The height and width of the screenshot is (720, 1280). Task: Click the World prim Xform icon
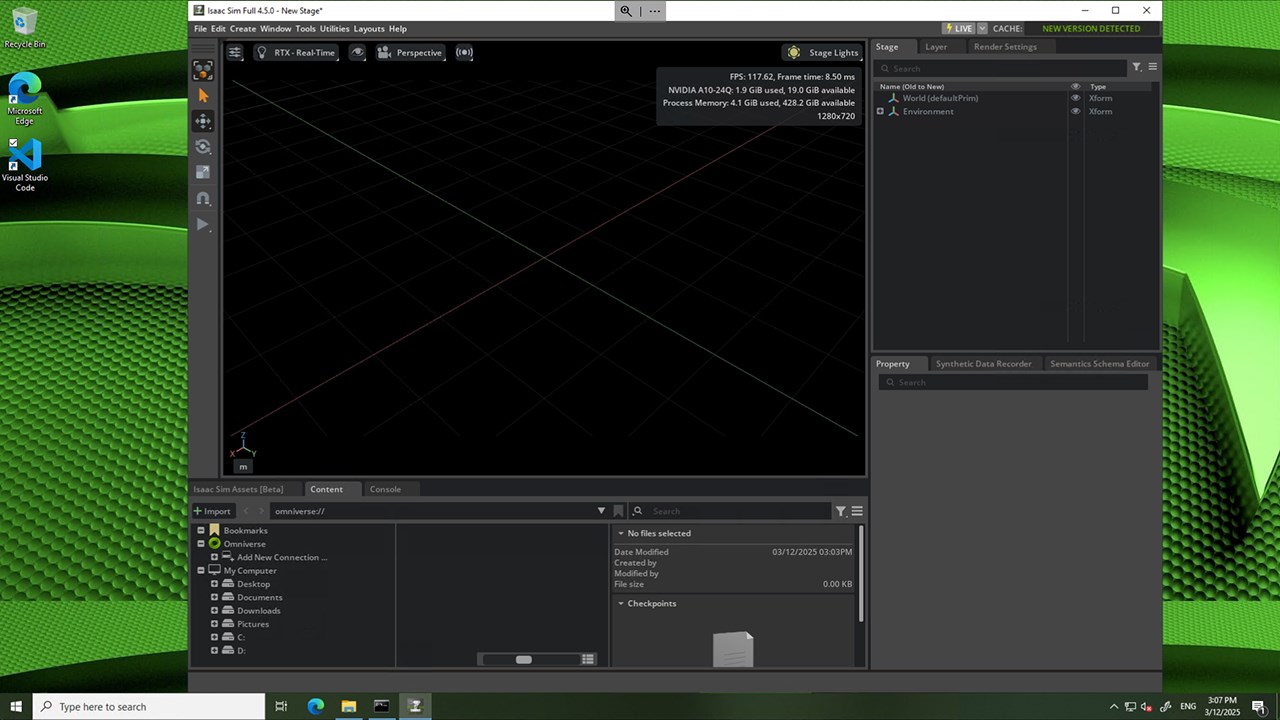point(893,98)
